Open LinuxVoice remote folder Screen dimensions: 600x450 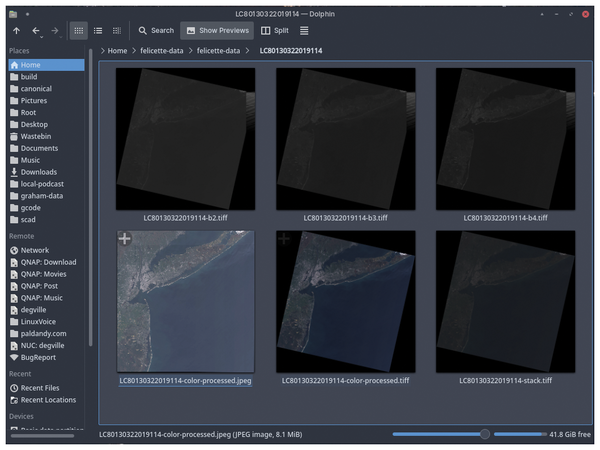point(46,322)
